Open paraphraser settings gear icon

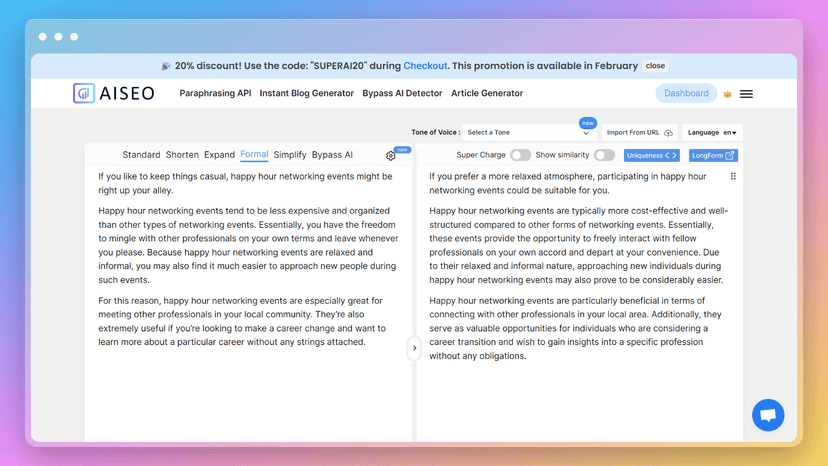tap(391, 156)
